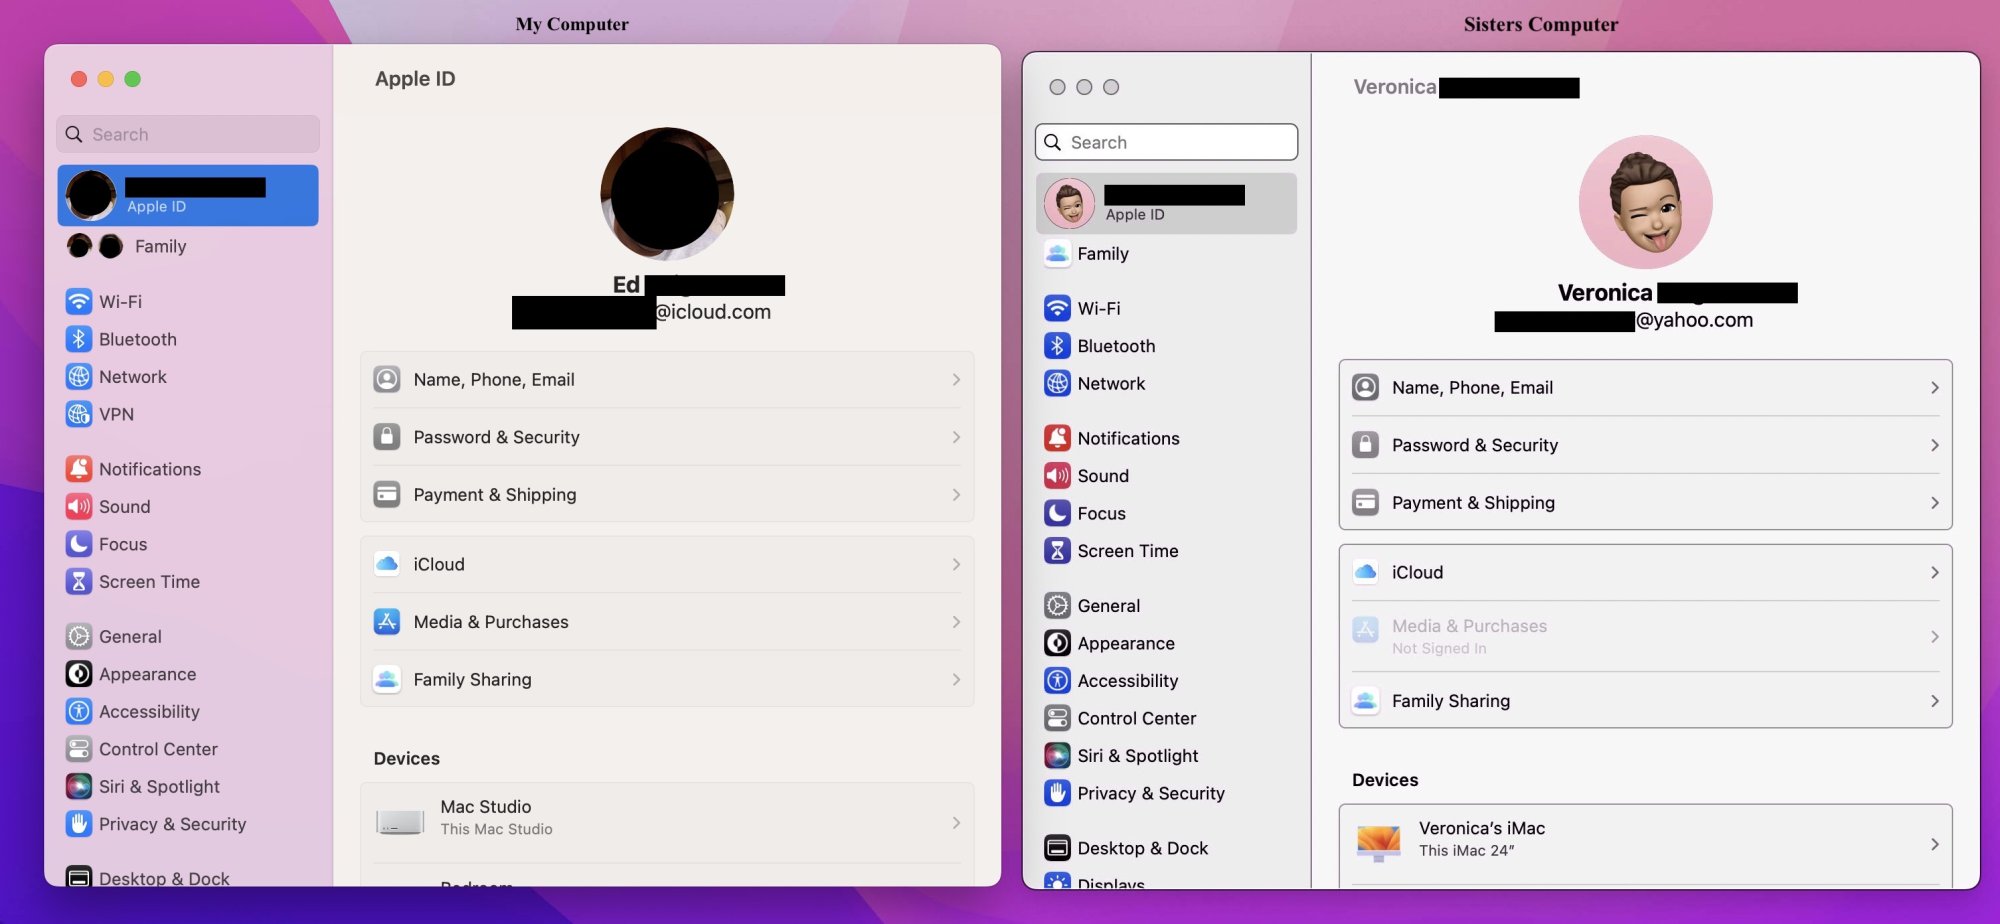The image size is (2000, 924).
Task: Open Siri & Spotlight in My Computer sidebar
Action: click(188, 787)
